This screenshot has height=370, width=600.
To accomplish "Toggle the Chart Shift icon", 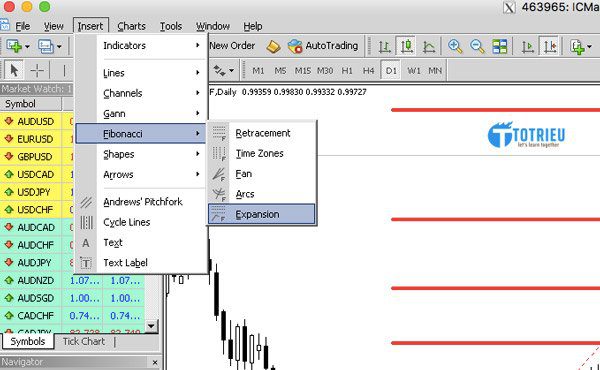I will click(x=550, y=47).
